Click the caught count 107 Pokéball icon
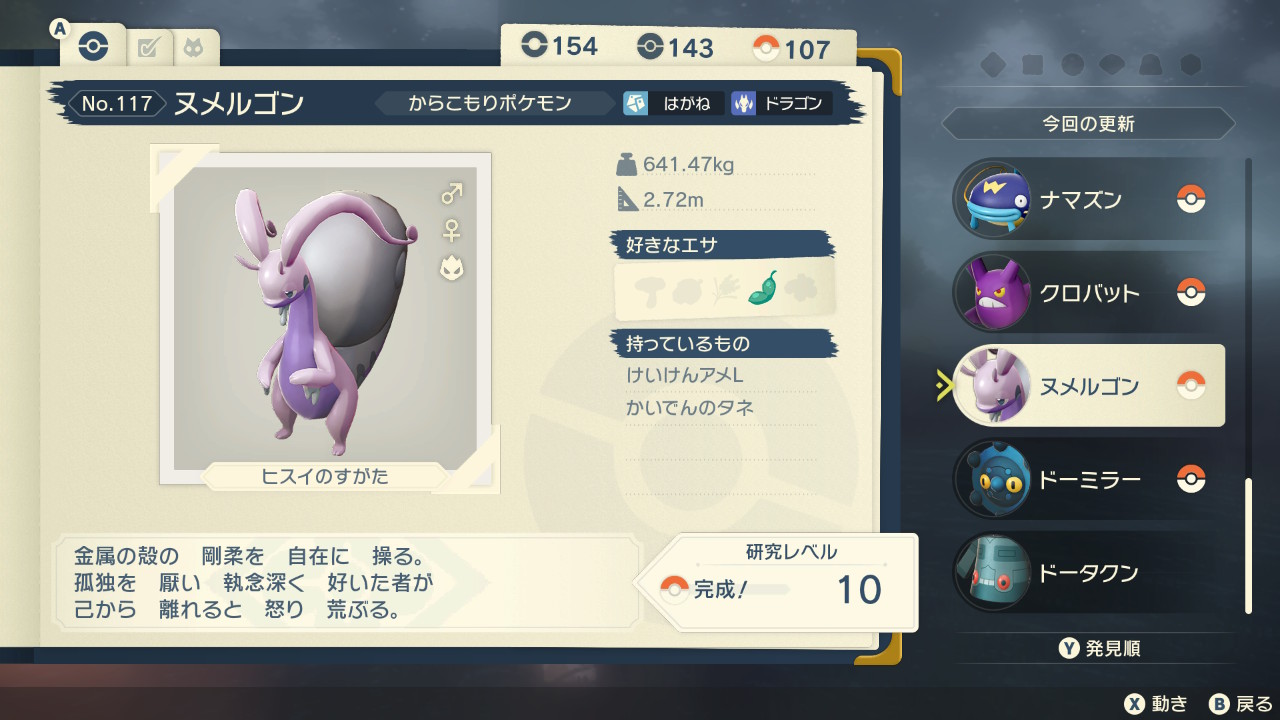Screen dimensions: 1280x720 765,48
